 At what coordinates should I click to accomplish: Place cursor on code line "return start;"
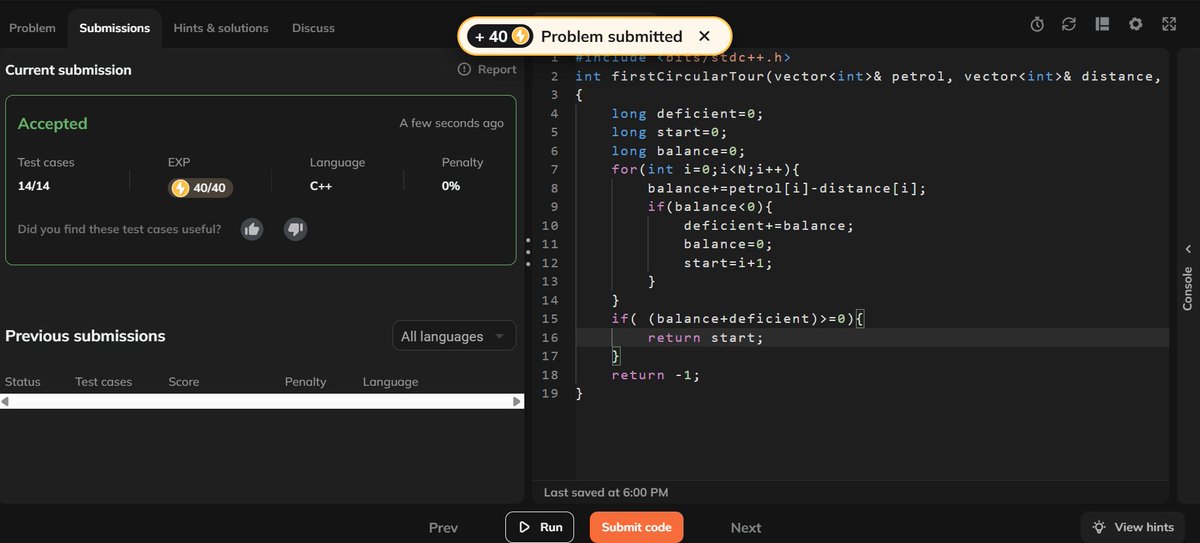coord(705,338)
